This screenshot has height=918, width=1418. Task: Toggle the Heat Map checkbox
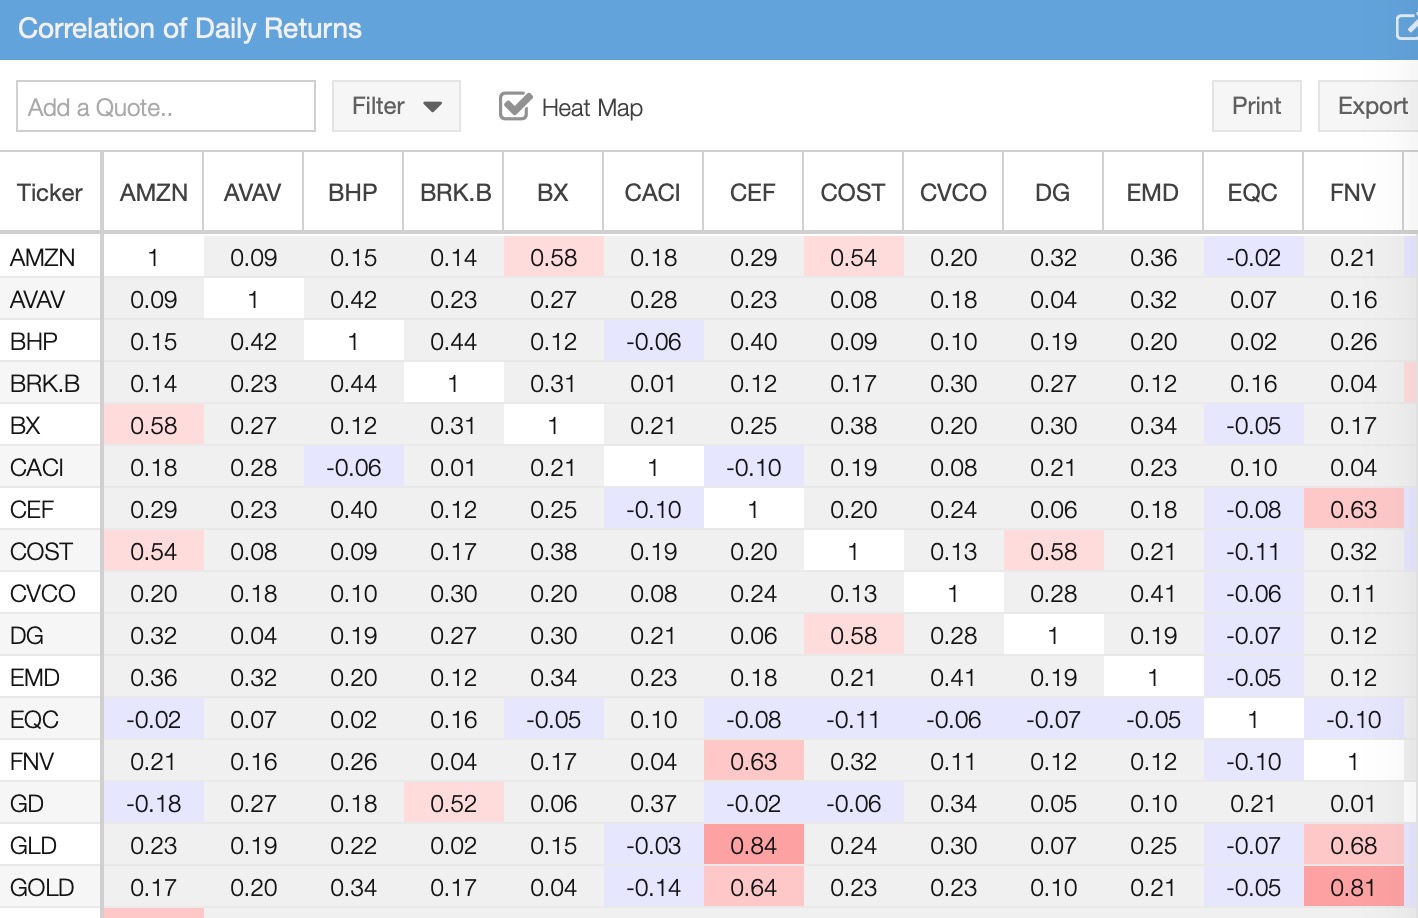click(515, 106)
